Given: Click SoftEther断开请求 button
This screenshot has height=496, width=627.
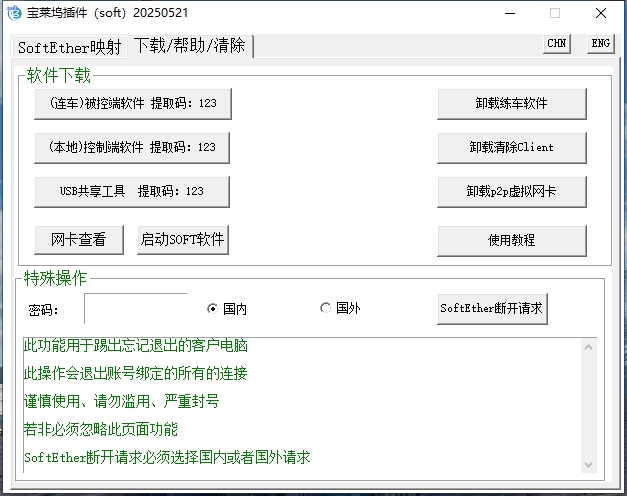Looking at the screenshot, I should [492, 308].
